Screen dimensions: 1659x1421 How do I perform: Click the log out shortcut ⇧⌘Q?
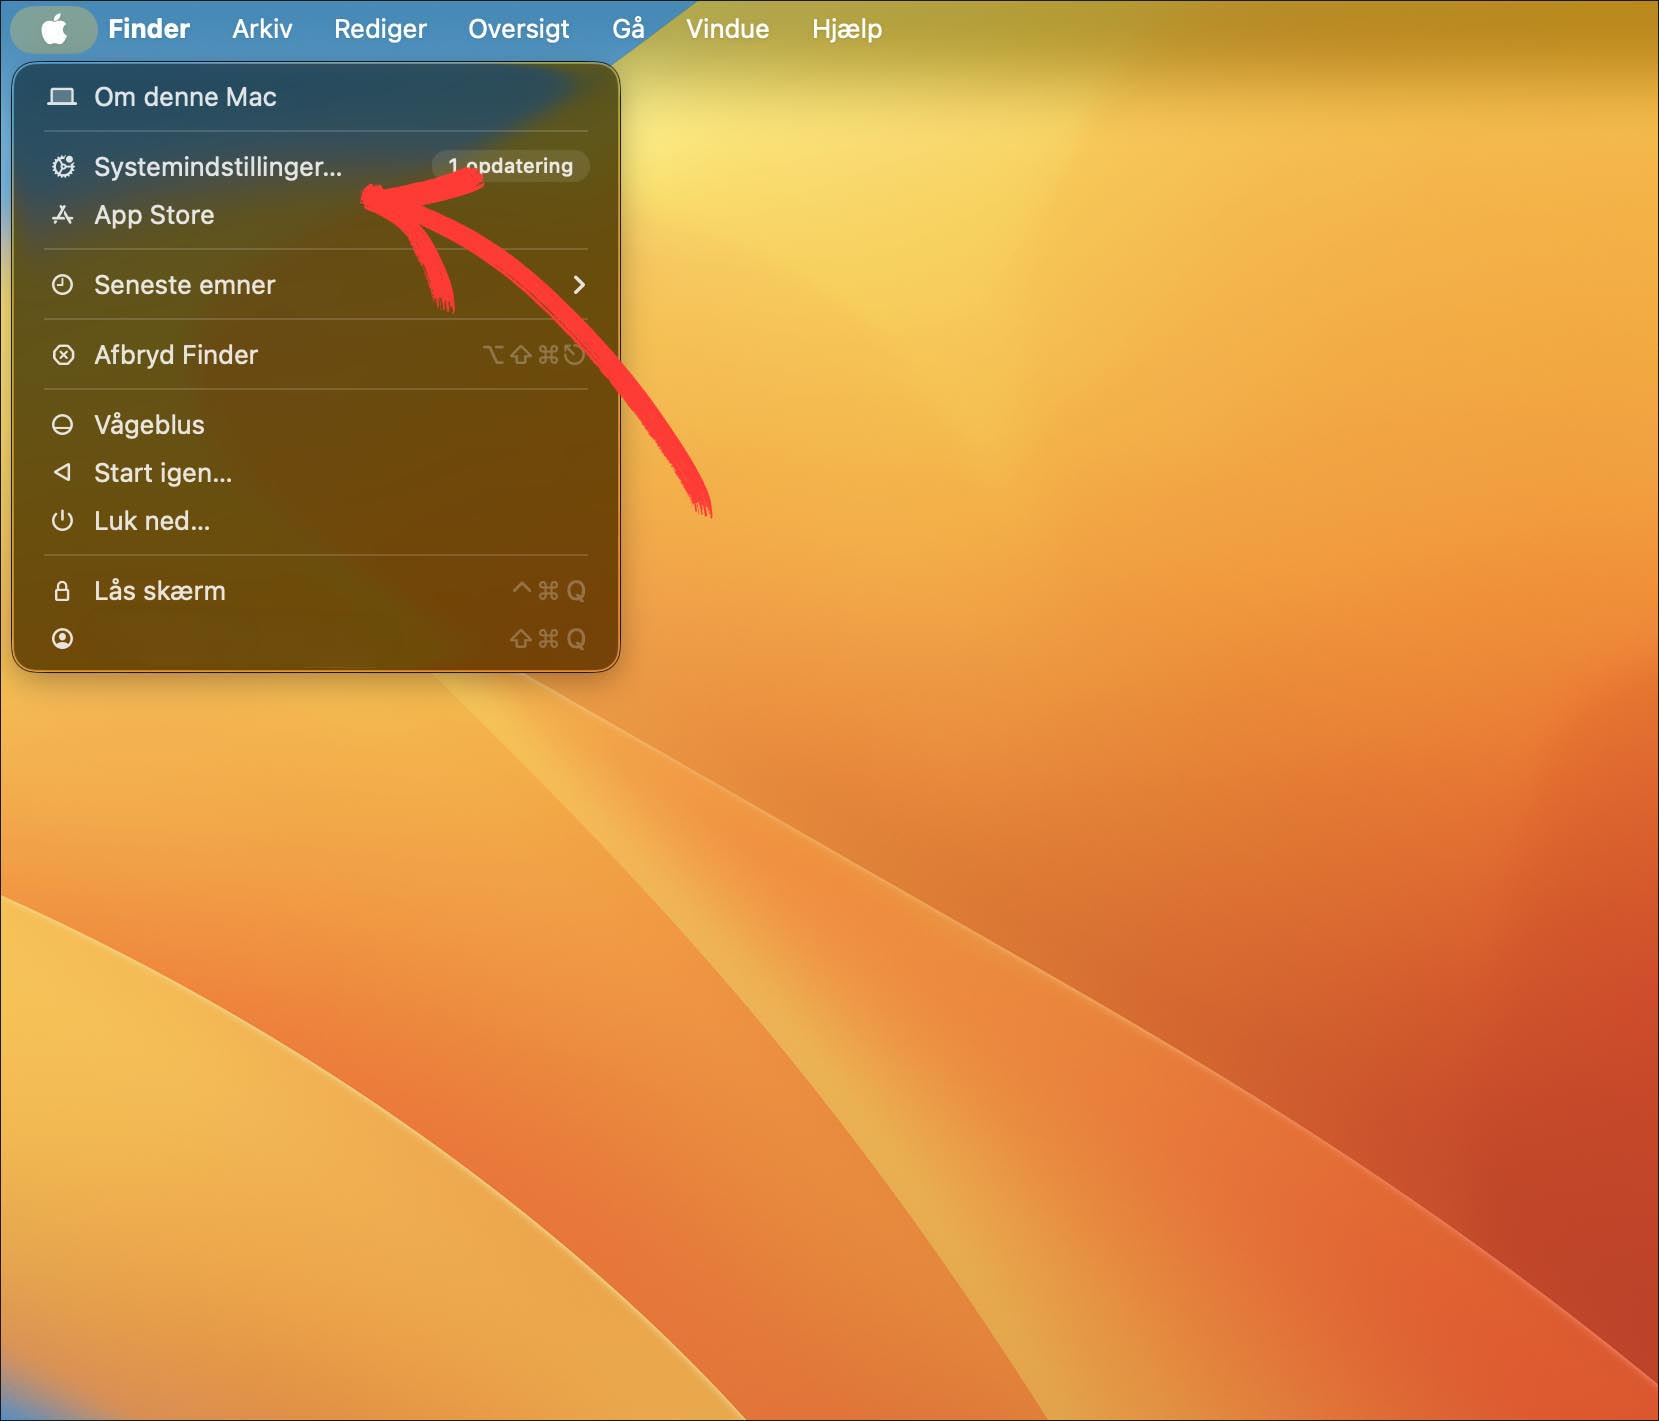point(548,639)
